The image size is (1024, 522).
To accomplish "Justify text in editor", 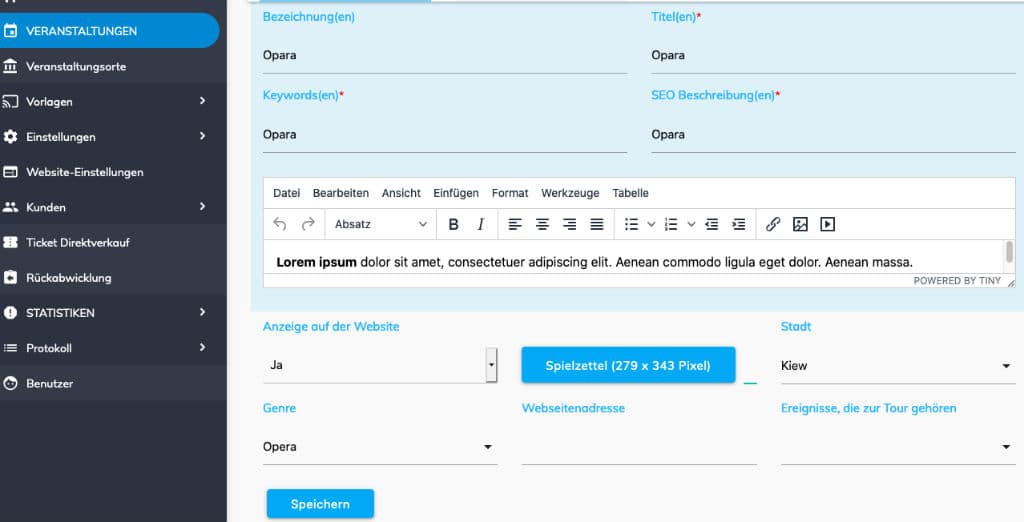I will pyautogui.click(x=597, y=224).
